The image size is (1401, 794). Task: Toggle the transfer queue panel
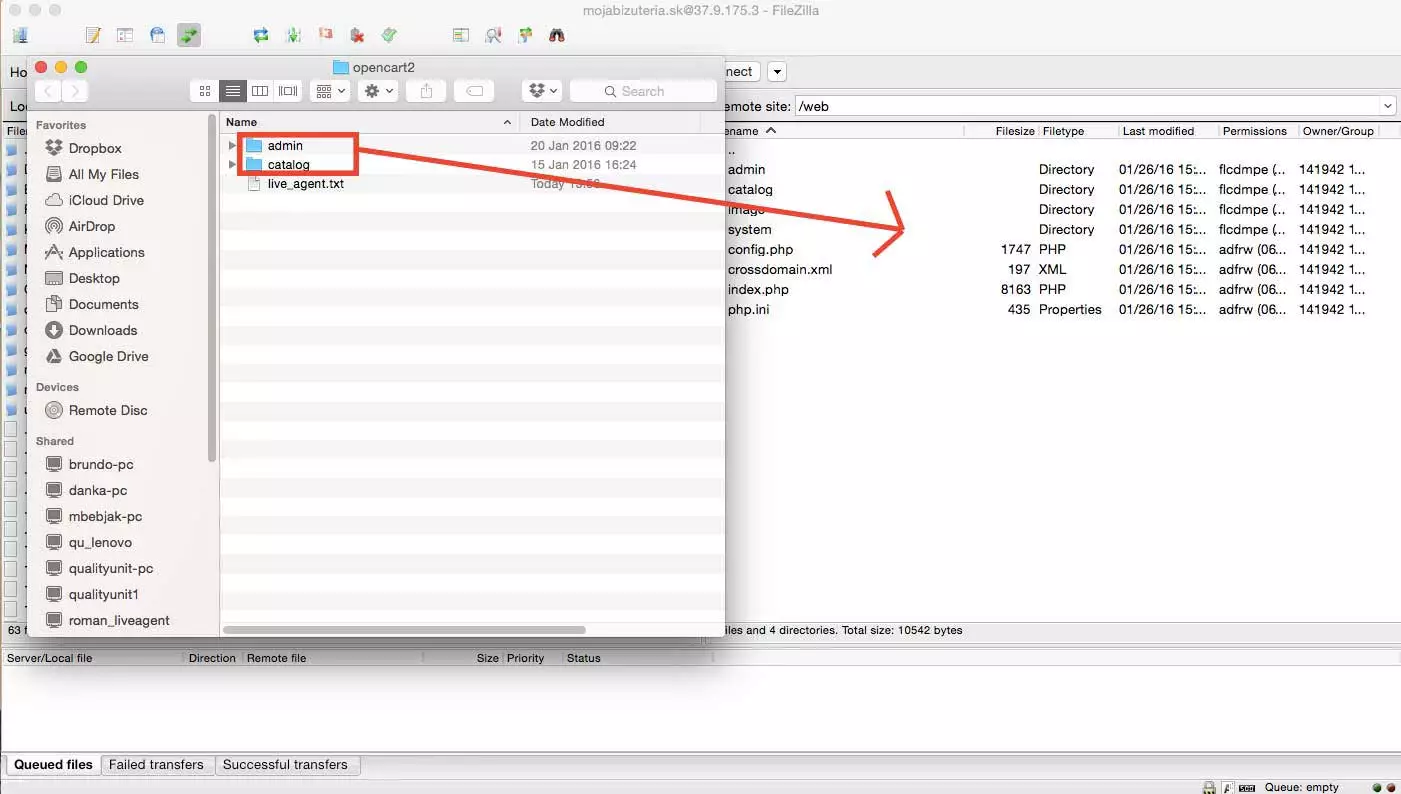(189, 34)
